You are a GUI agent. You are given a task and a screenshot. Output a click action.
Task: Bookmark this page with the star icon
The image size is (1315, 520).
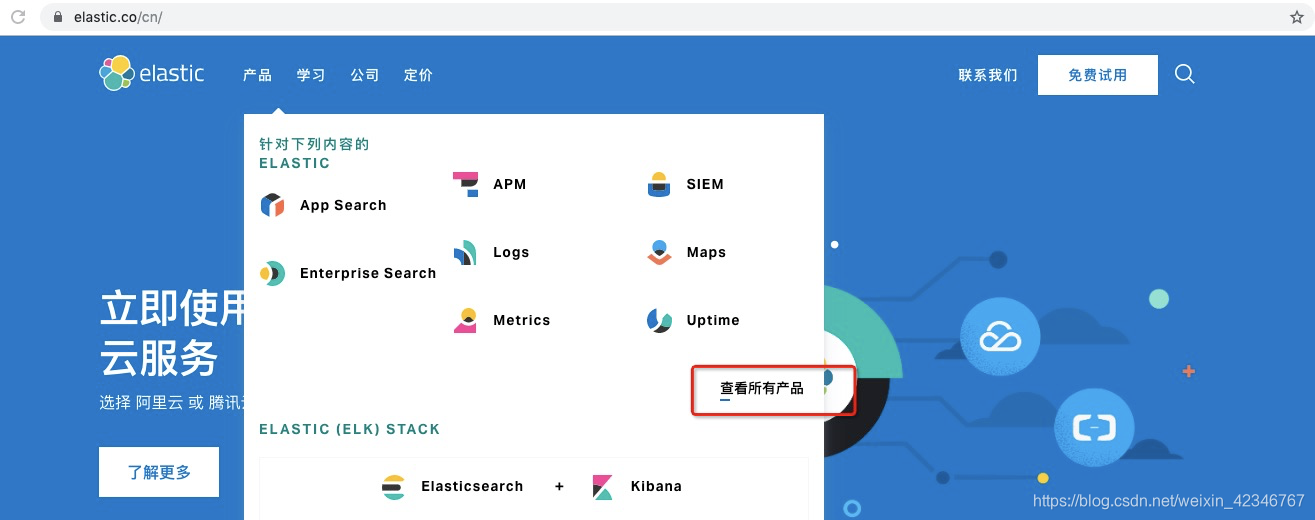(1297, 17)
